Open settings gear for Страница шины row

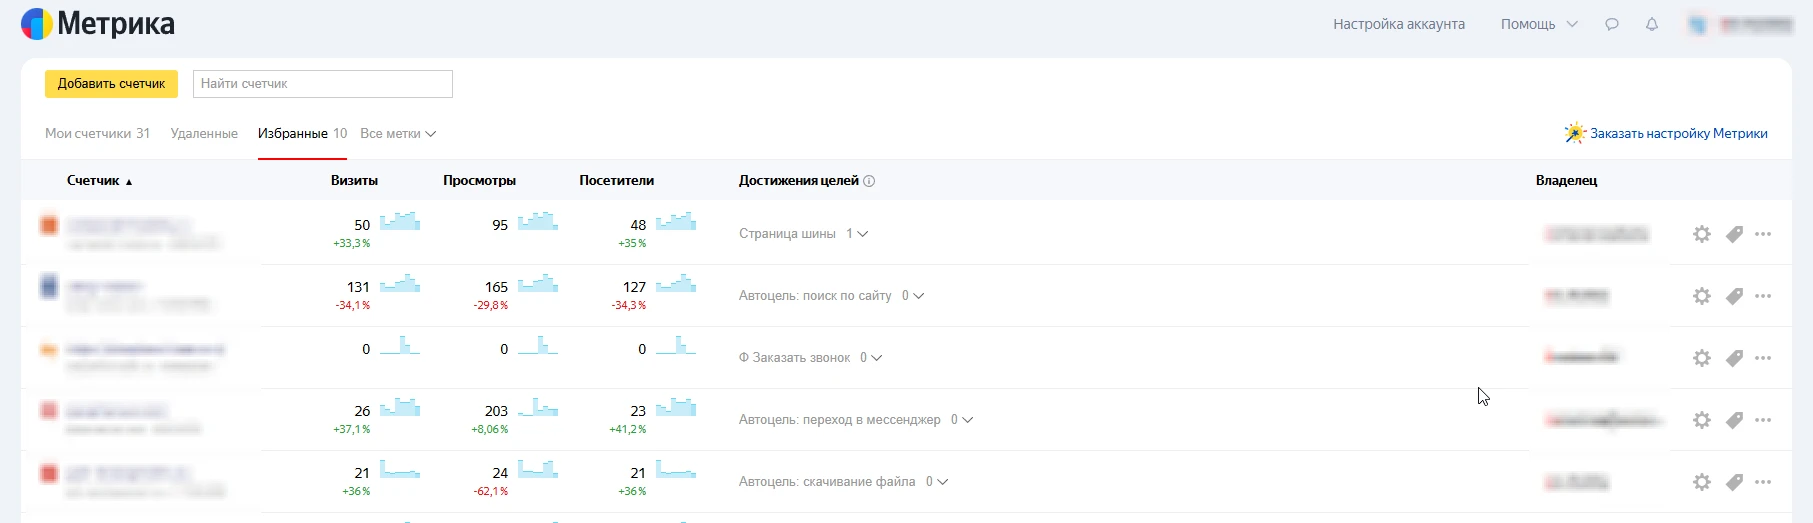tap(1701, 234)
